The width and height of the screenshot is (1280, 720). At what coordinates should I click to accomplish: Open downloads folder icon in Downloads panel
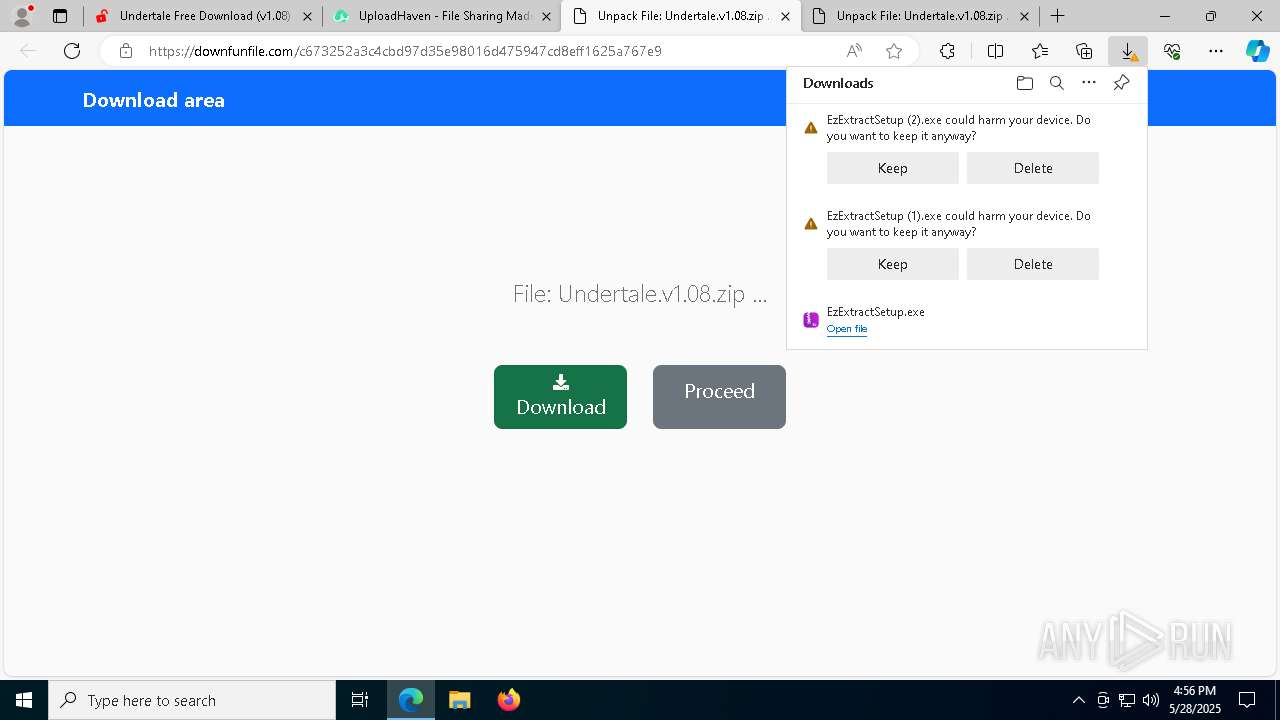tap(1024, 83)
